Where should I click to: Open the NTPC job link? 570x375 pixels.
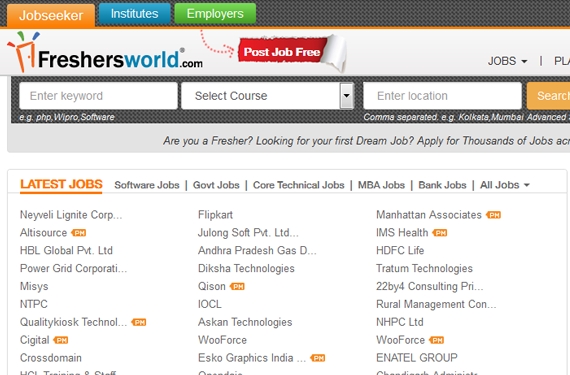pos(34,304)
